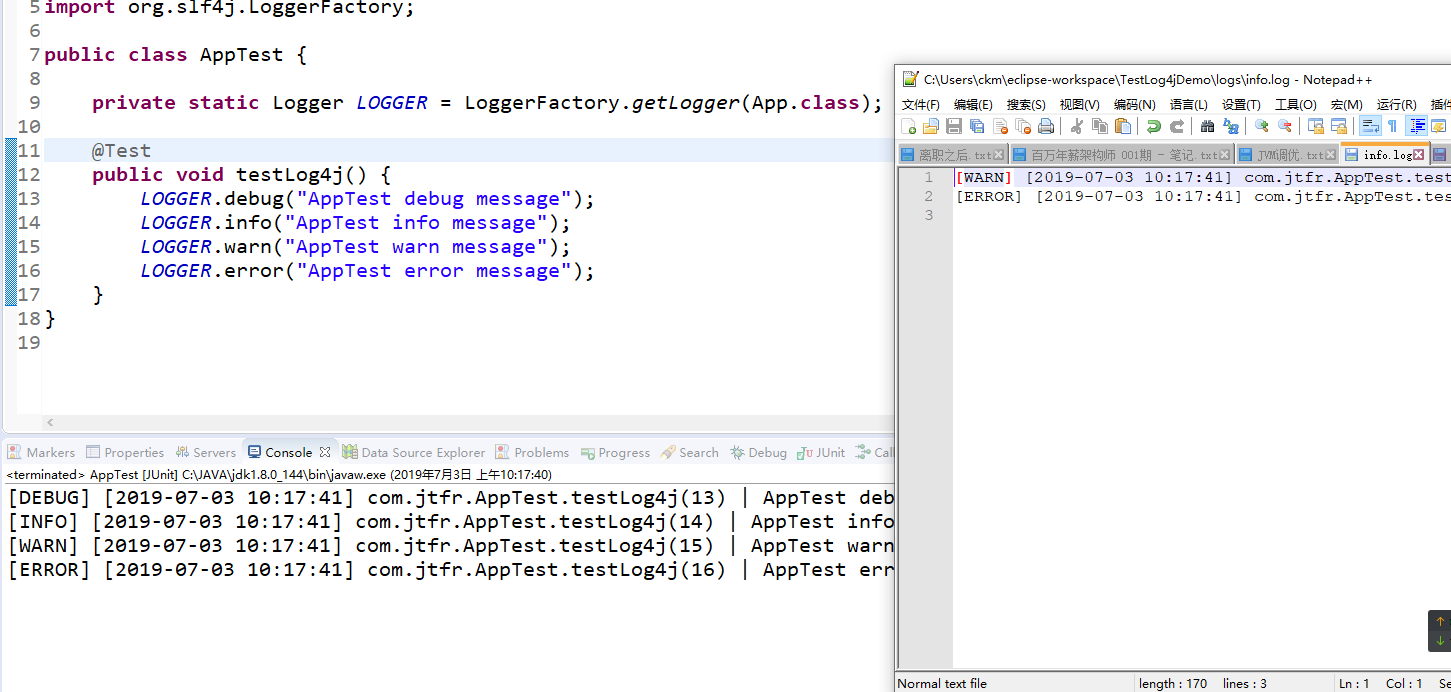Viewport: 1451px width, 692px height.
Task: Close the JVM调优.txt tab
Action: point(1330,155)
